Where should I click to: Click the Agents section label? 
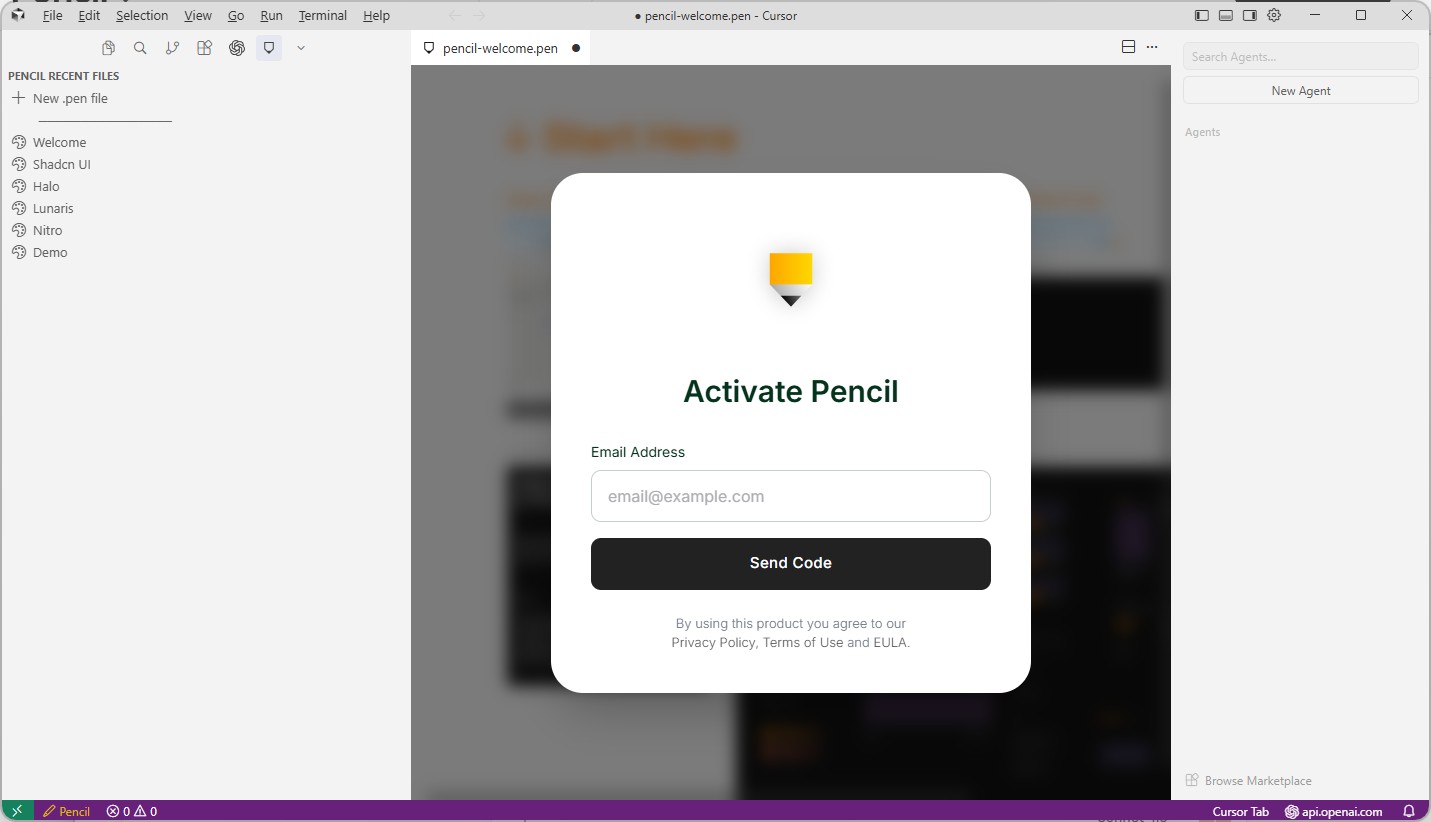point(1202,132)
